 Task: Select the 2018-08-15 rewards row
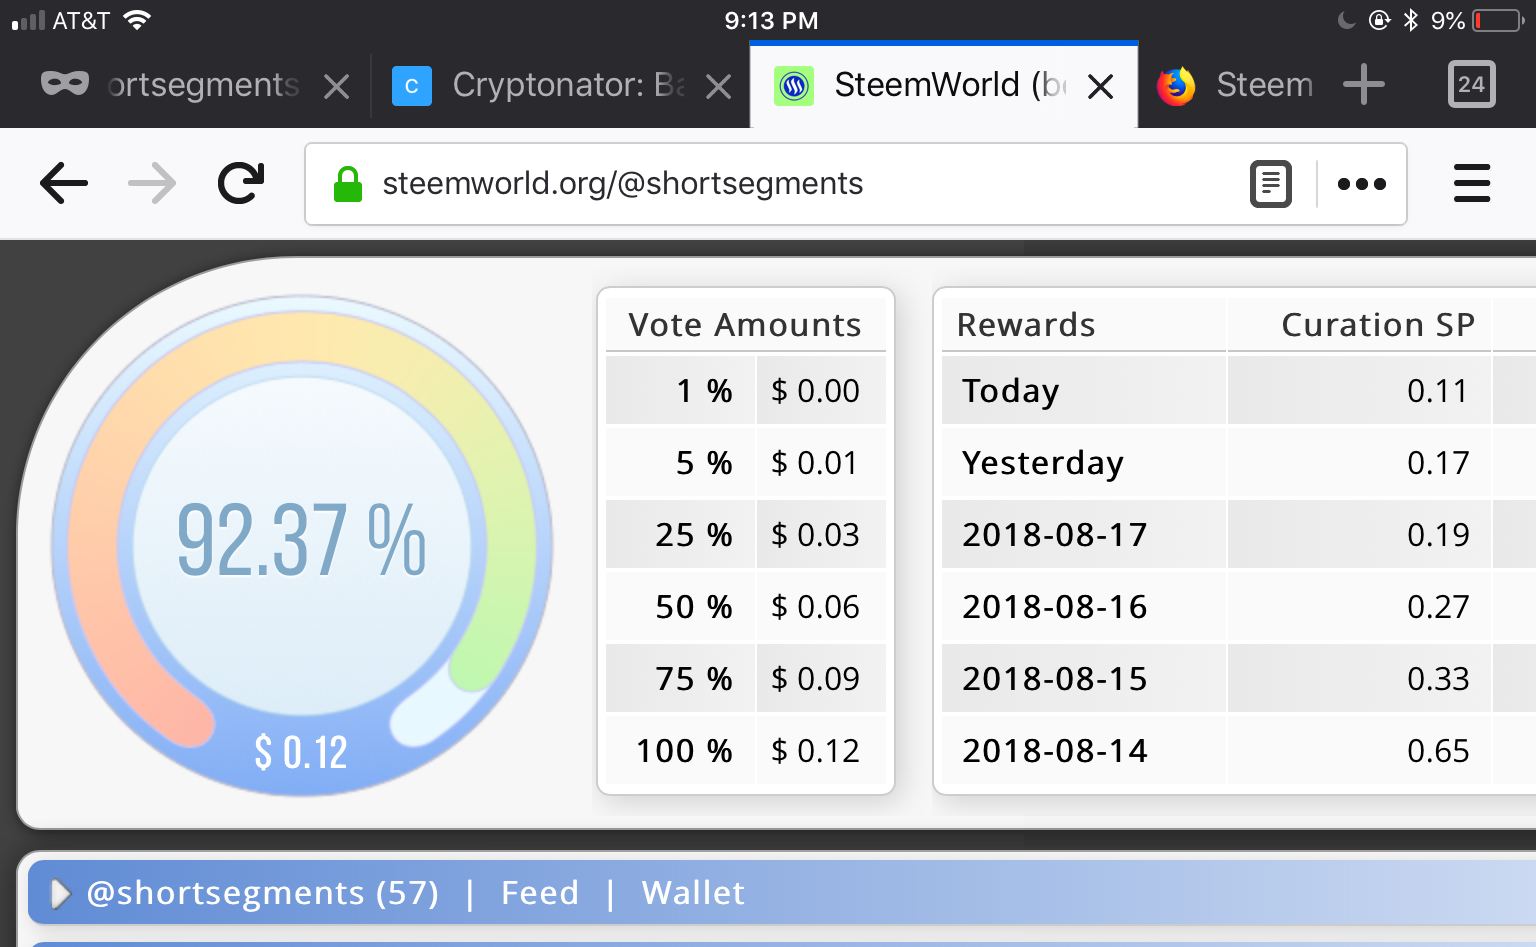(1239, 678)
